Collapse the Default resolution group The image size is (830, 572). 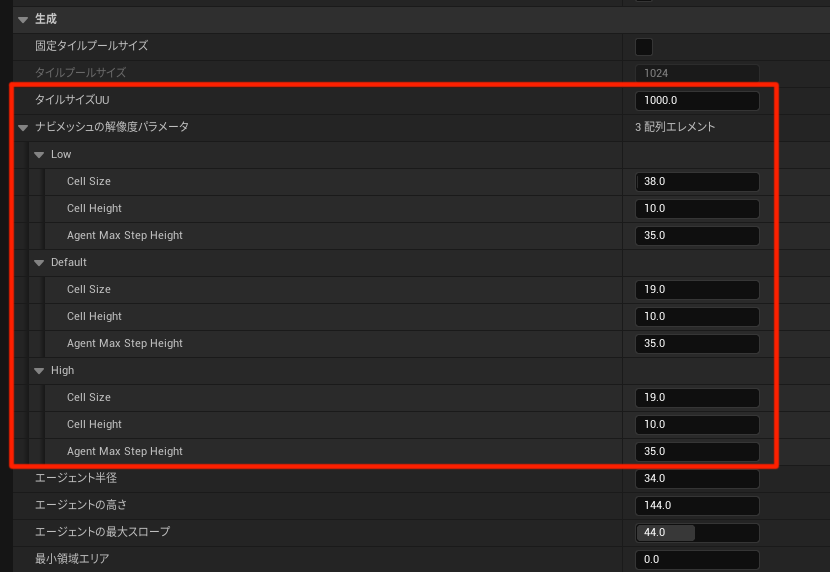39,262
